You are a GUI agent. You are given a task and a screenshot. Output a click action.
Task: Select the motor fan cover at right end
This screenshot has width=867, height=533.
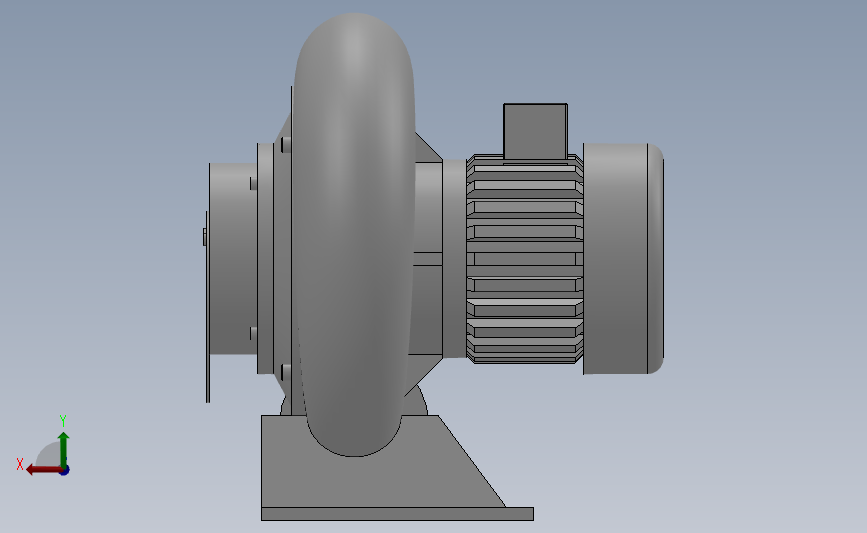[623, 259]
